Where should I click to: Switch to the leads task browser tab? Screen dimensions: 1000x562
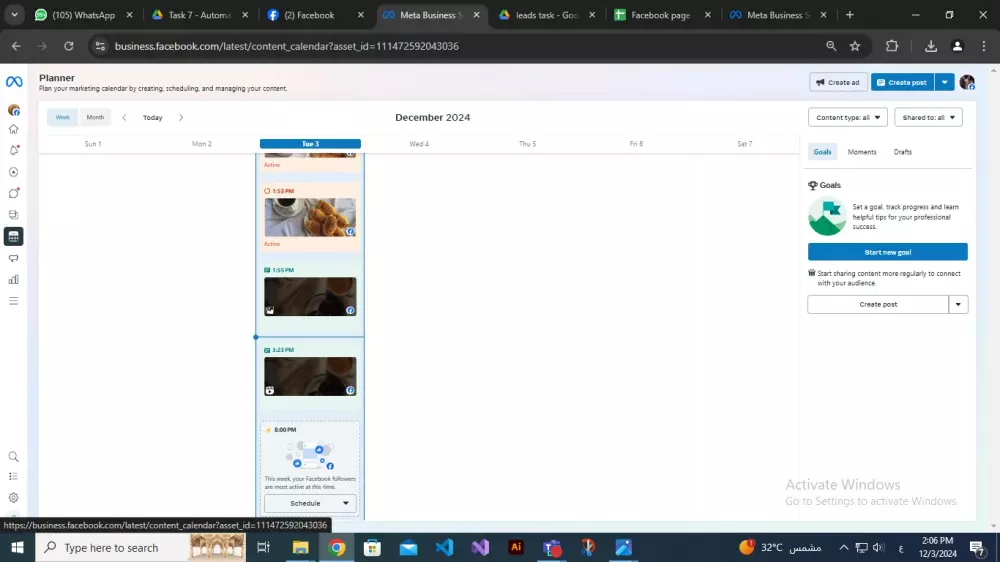(x=547, y=15)
